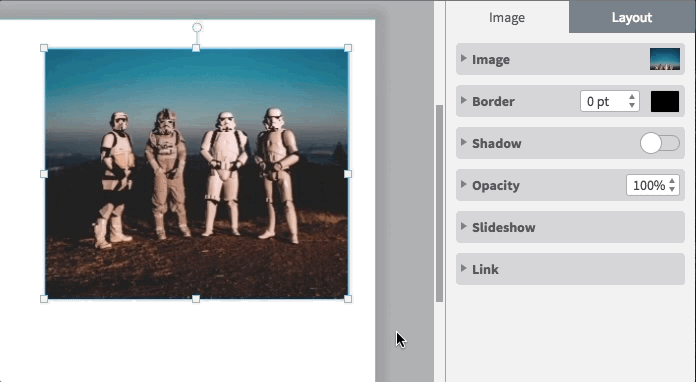The height and width of the screenshot is (382, 696).
Task: Expand the Opacity section triangle
Action: pos(463,184)
